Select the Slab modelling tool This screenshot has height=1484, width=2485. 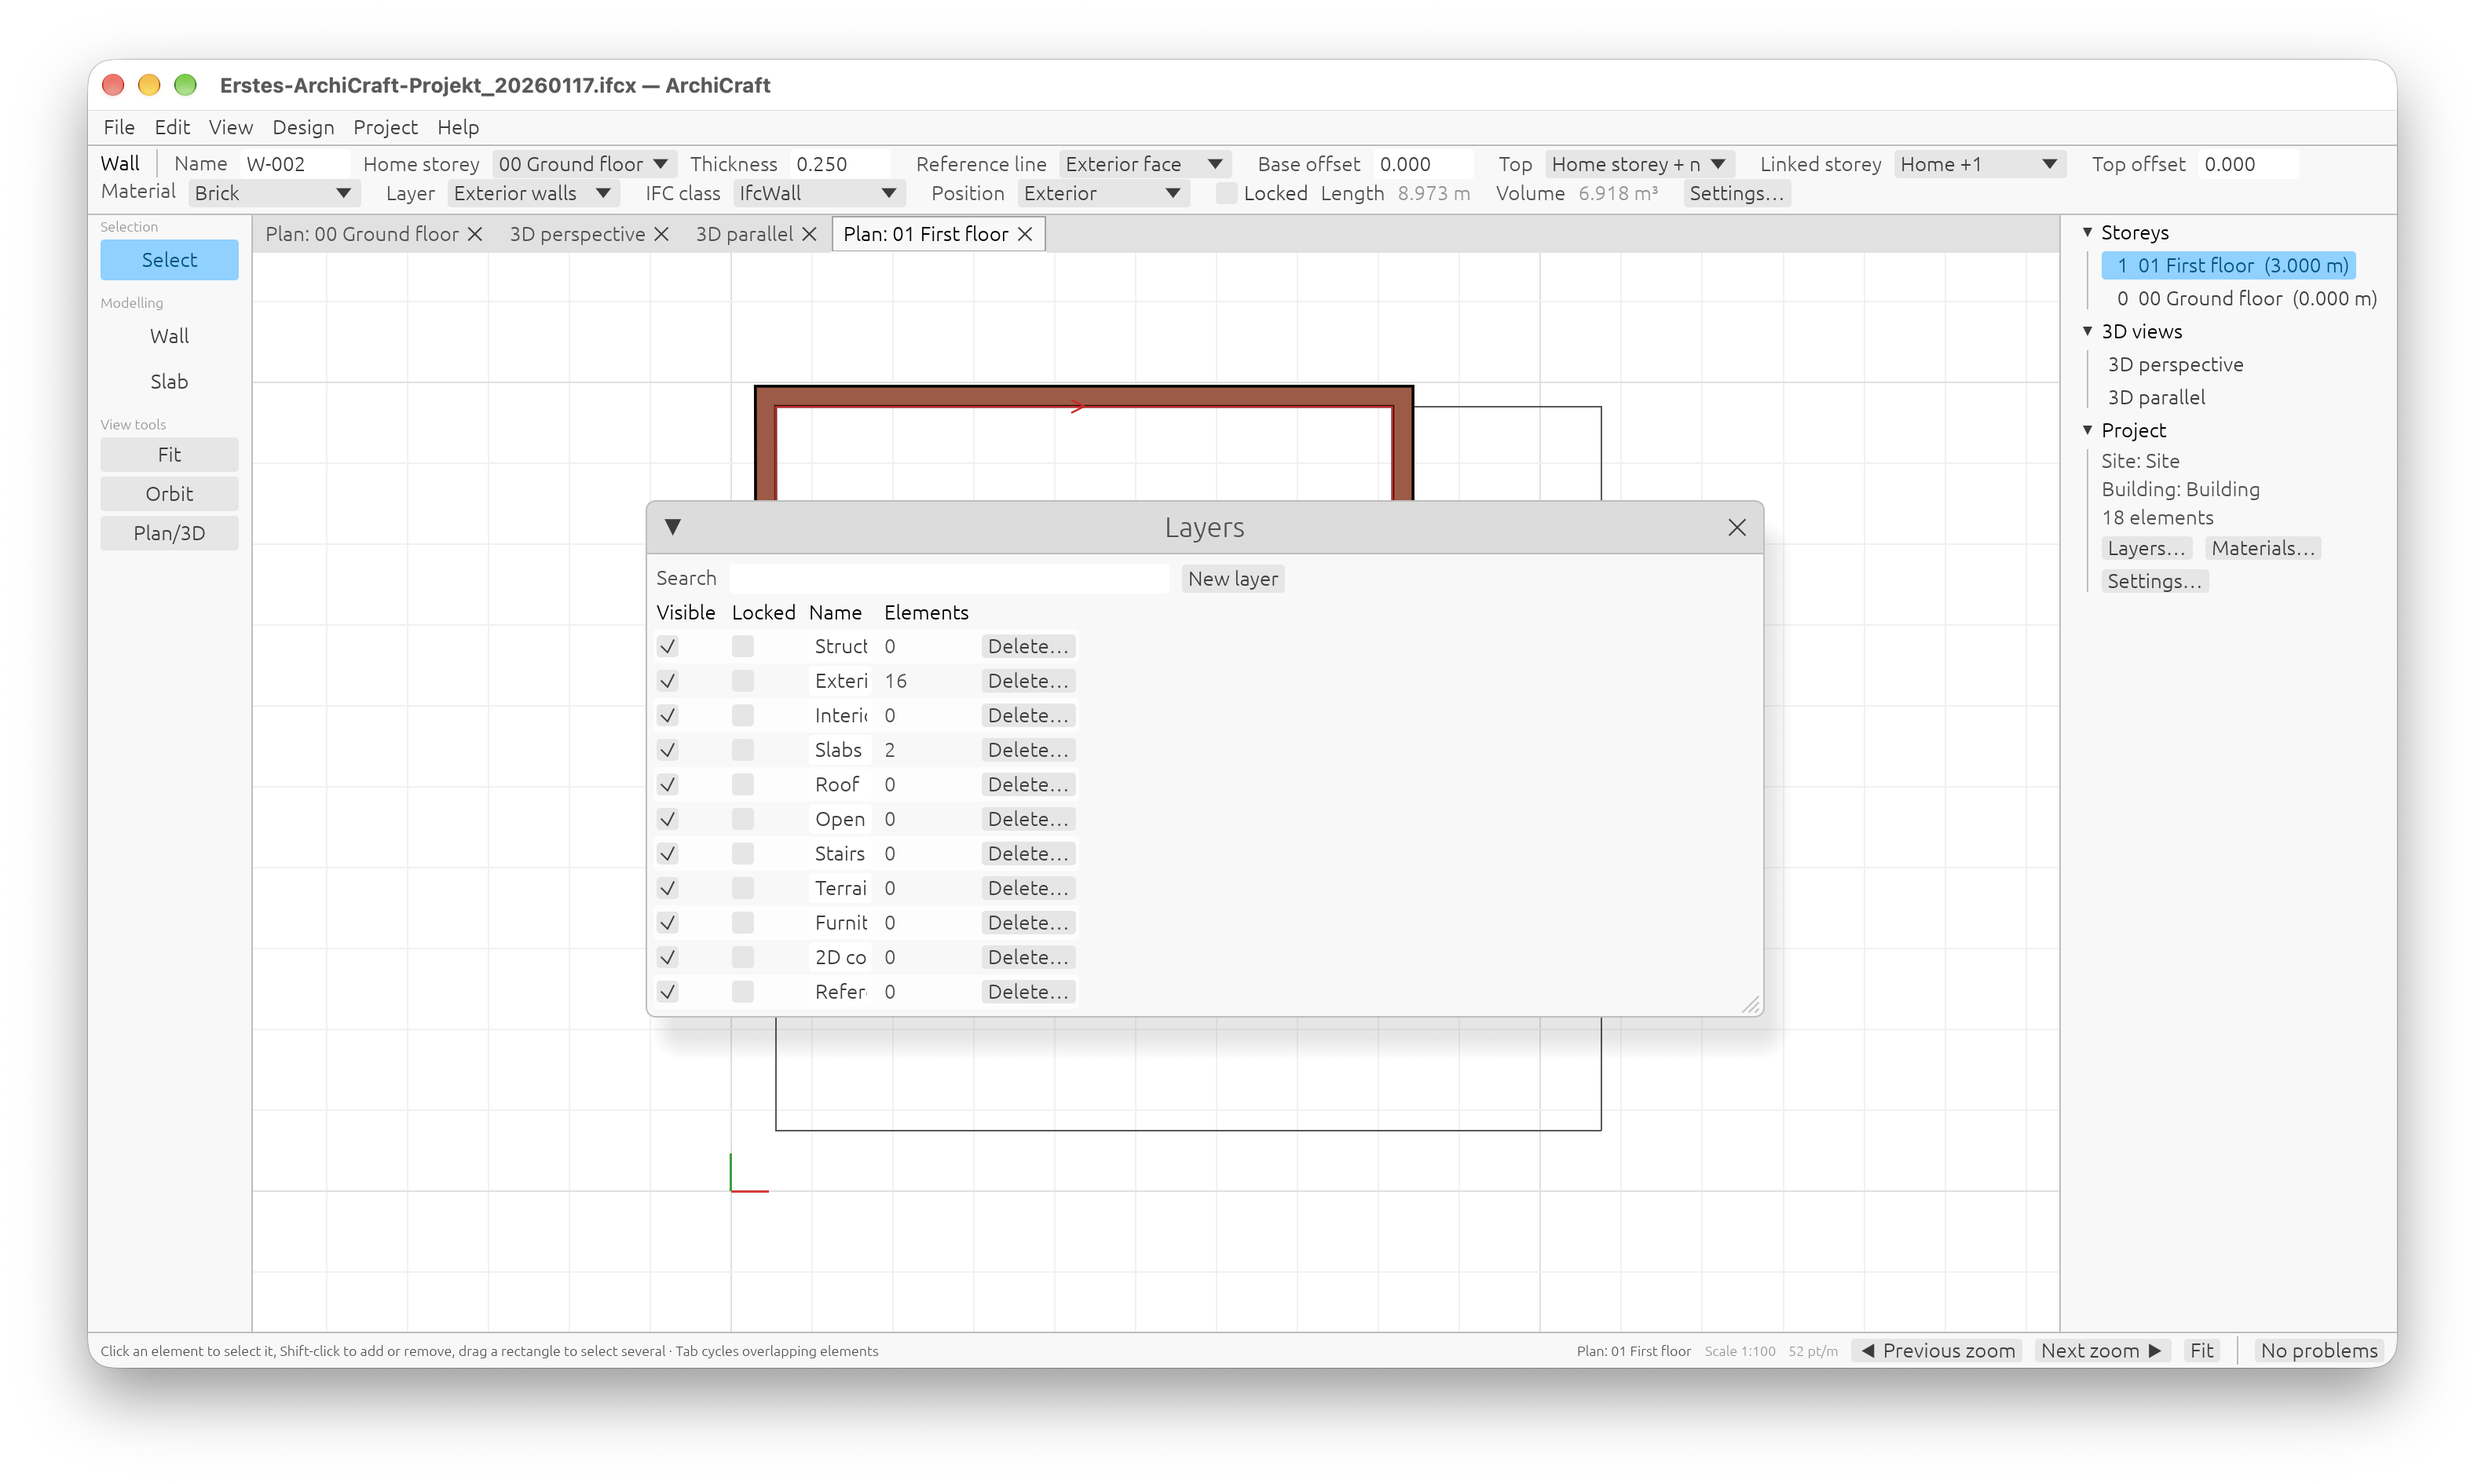[169, 381]
